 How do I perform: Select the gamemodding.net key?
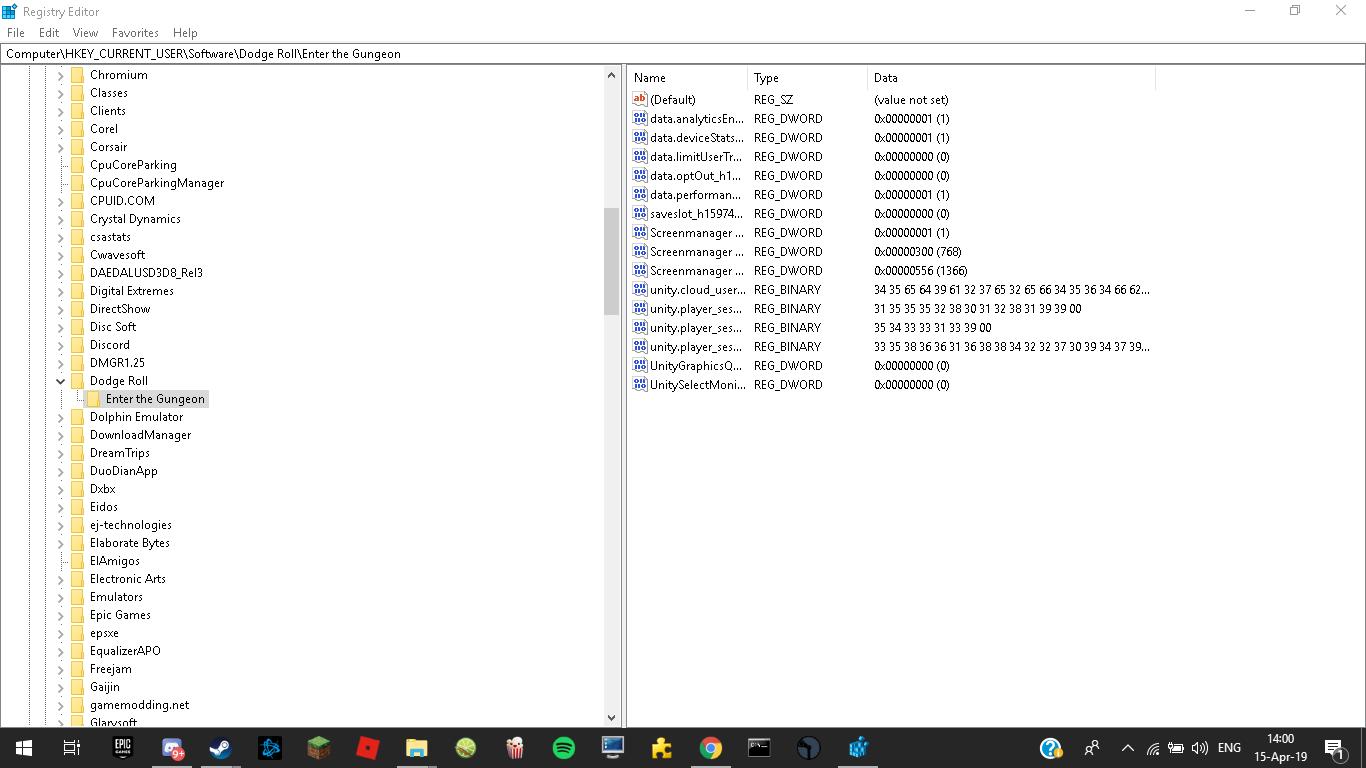[x=140, y=705]
